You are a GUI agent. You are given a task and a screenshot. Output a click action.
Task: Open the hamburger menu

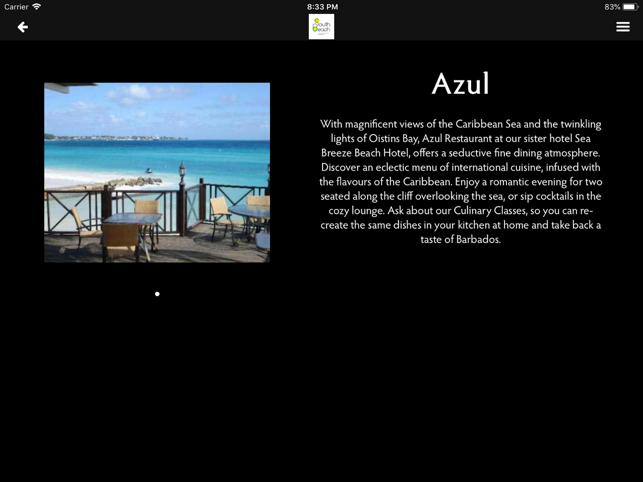[622, 27]
